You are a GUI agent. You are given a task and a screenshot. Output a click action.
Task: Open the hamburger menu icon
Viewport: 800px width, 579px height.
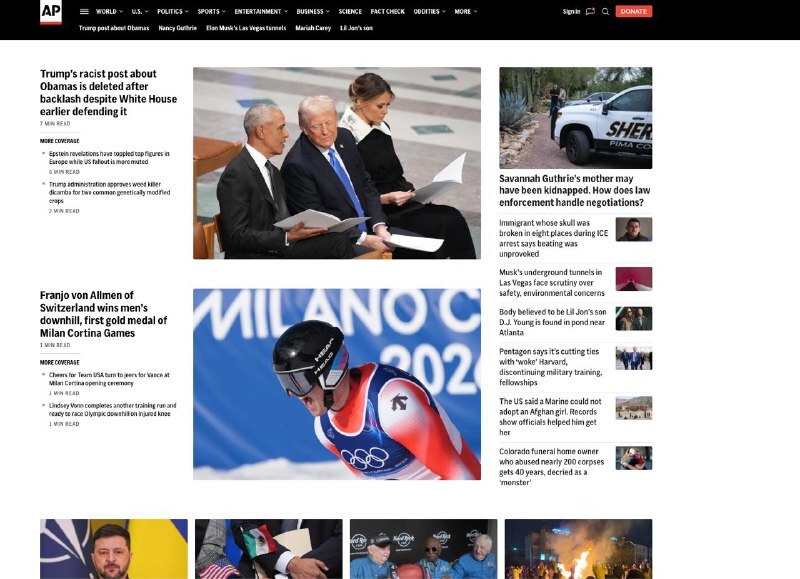[x=84, y=12]
